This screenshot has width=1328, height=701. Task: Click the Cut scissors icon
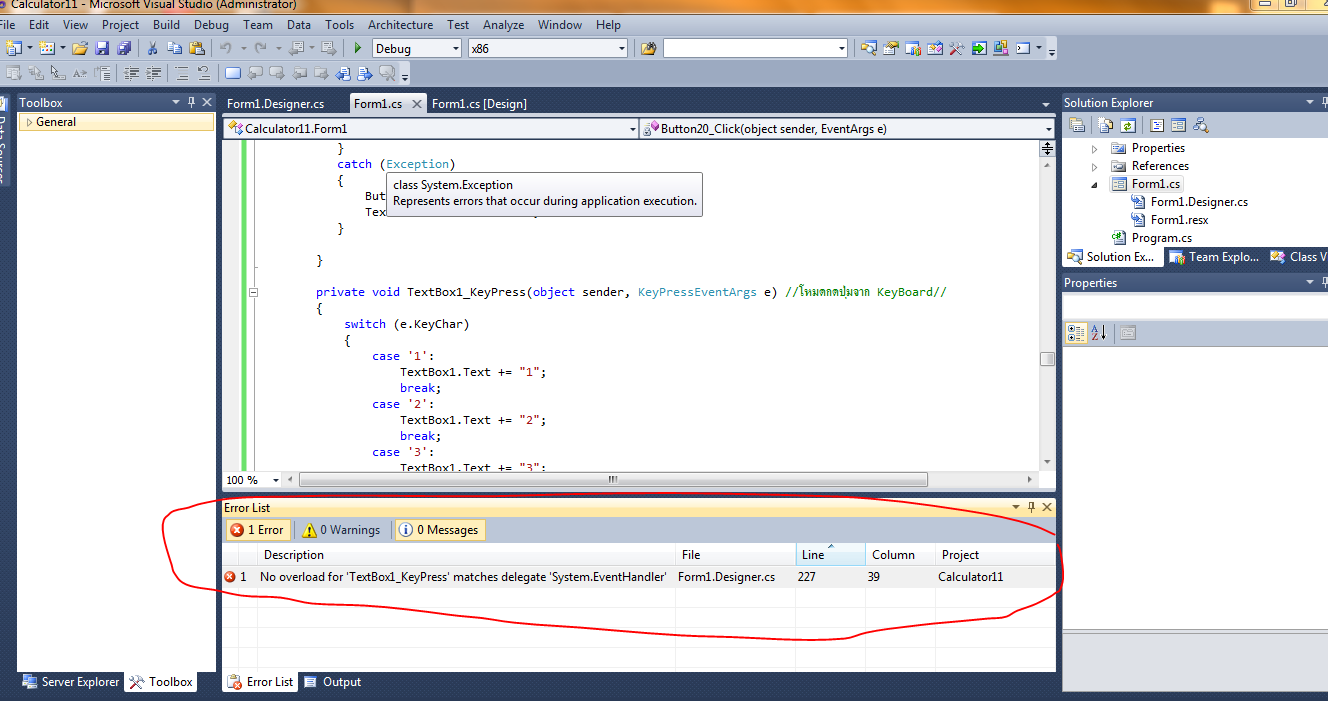[153, 48]
